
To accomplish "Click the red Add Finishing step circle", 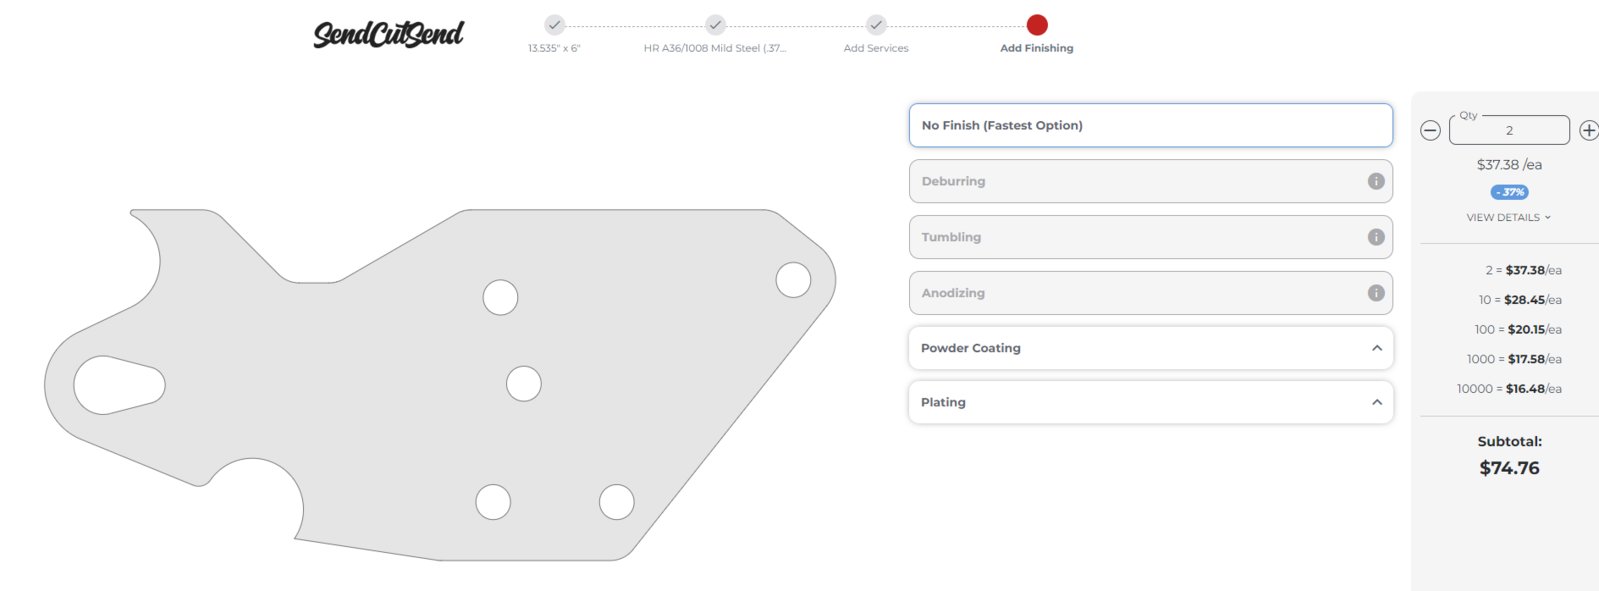I will coord(1037,25).
